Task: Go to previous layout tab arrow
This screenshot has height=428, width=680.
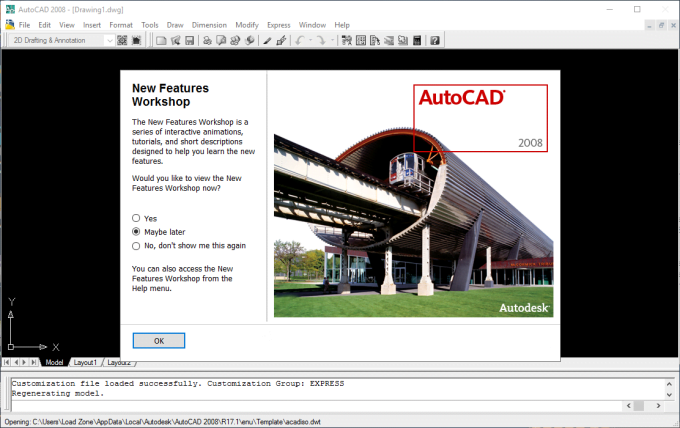Action: tap(16, 362)
